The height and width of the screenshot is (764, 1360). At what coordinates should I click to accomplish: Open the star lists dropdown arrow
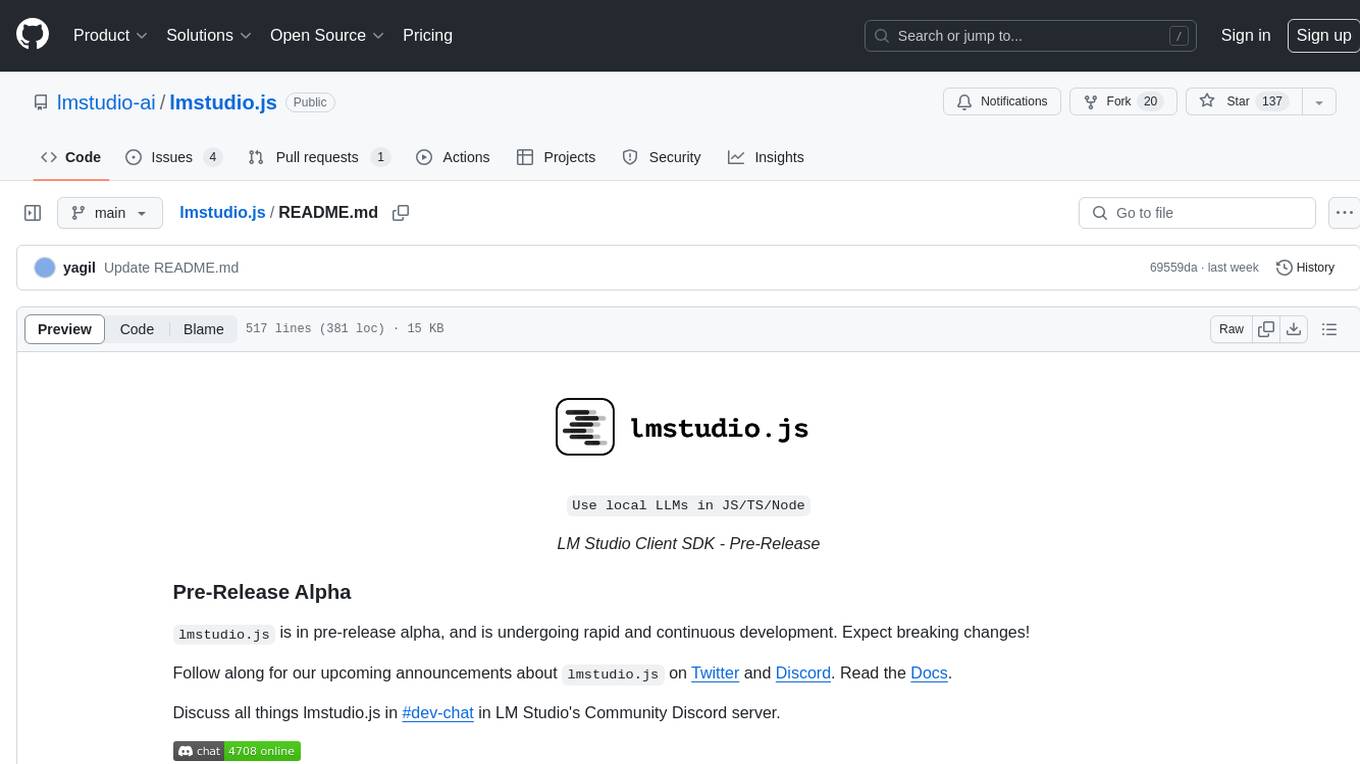[1319, 101]
